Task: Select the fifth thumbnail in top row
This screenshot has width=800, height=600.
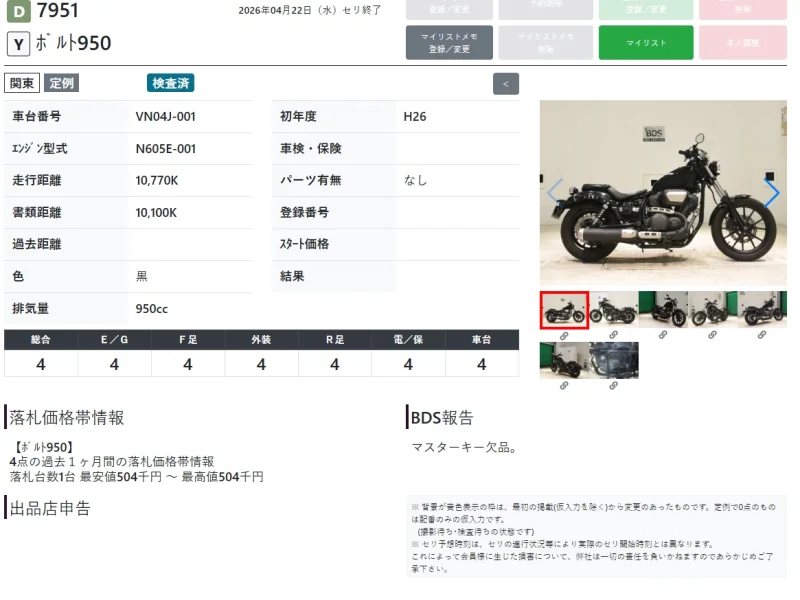Action: (762, 310)
